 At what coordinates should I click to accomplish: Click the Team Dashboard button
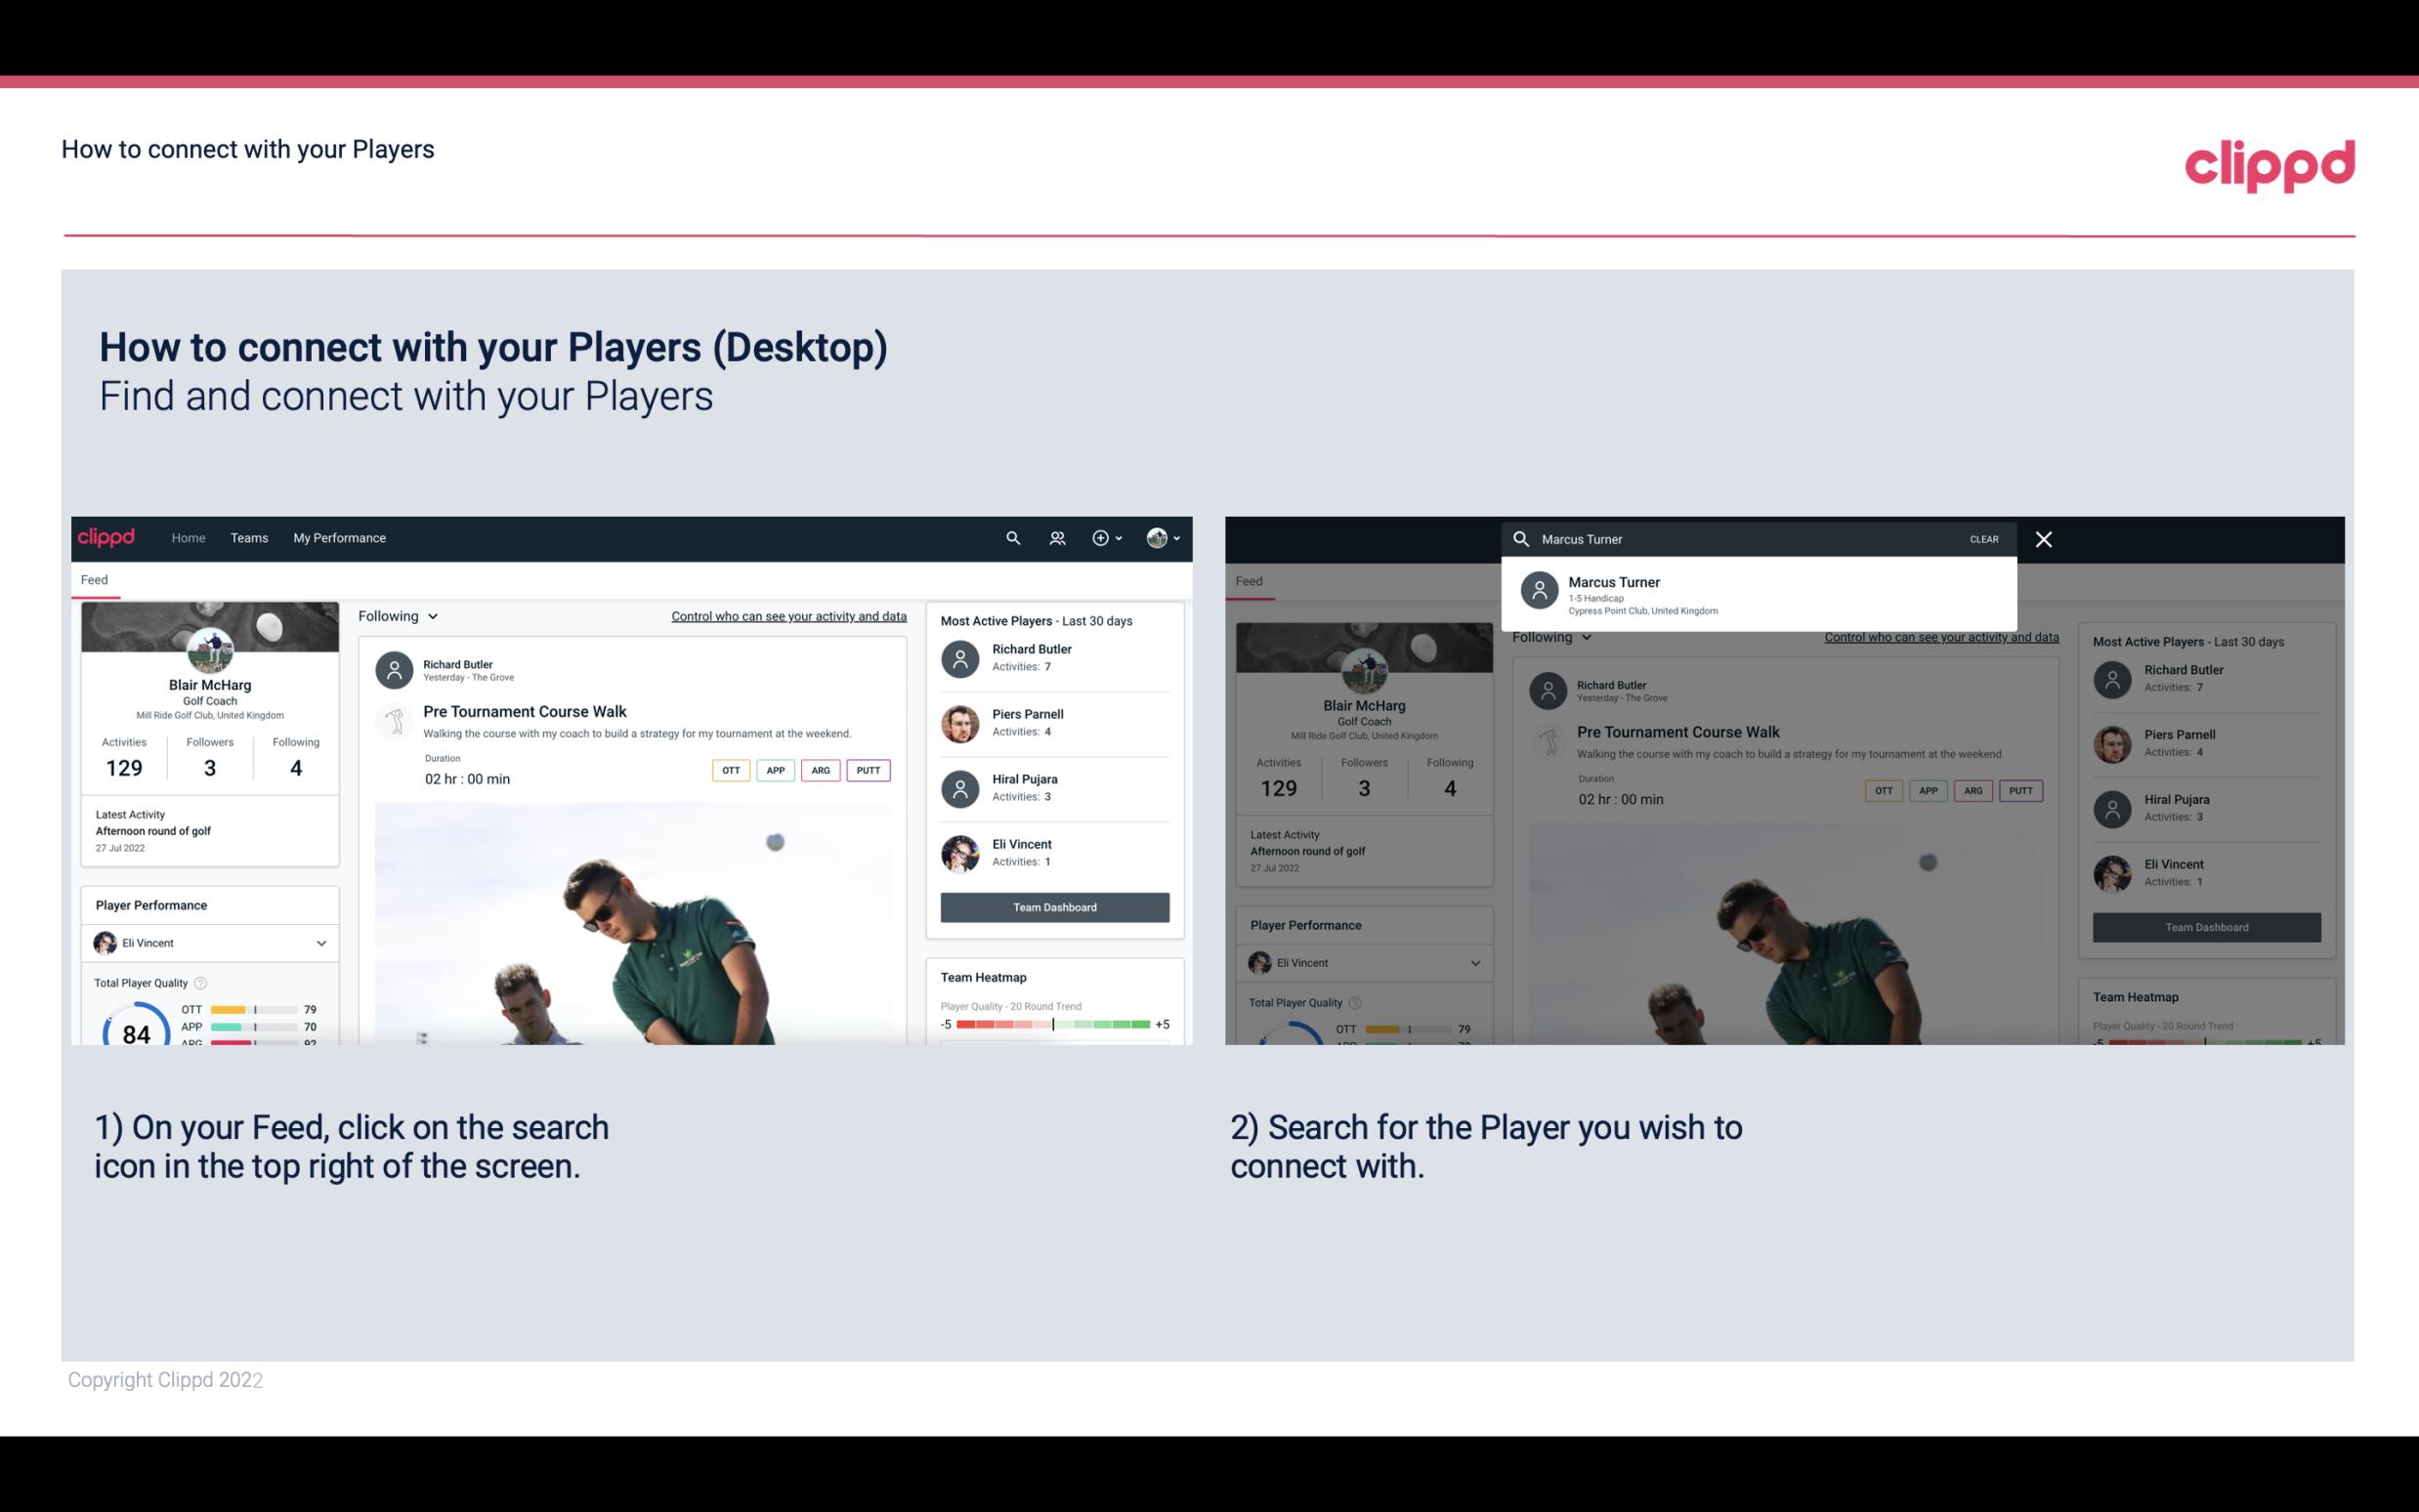point(1053,905)
